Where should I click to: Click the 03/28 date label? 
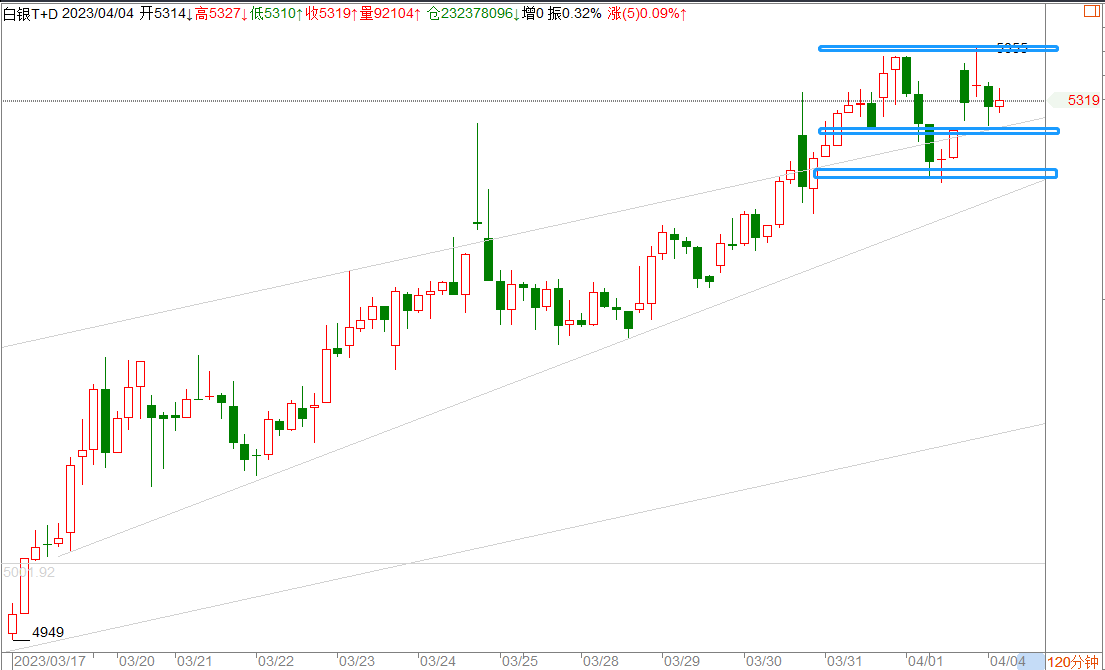click(x=601, y=662)
